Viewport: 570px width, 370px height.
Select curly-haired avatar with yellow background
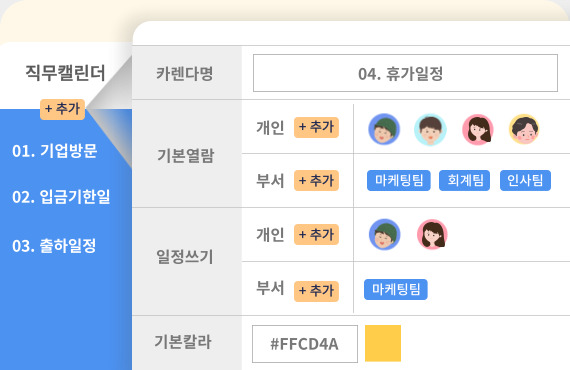524,129
